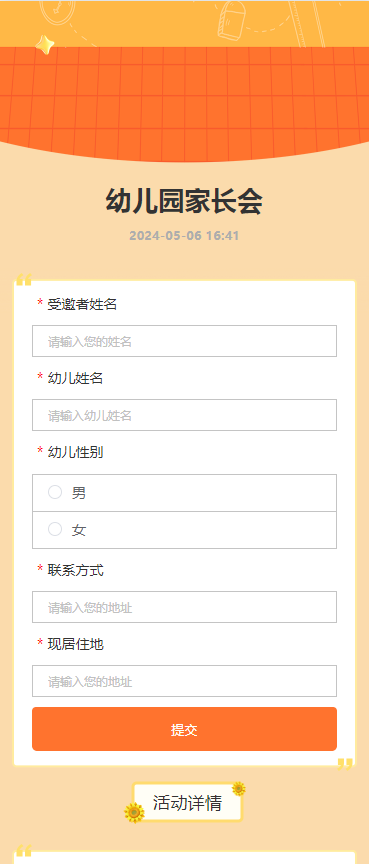Click the eraser sketch icon in banner
Image resolution: width=369 pixels, height=864 pixels.
pos(231,19)
